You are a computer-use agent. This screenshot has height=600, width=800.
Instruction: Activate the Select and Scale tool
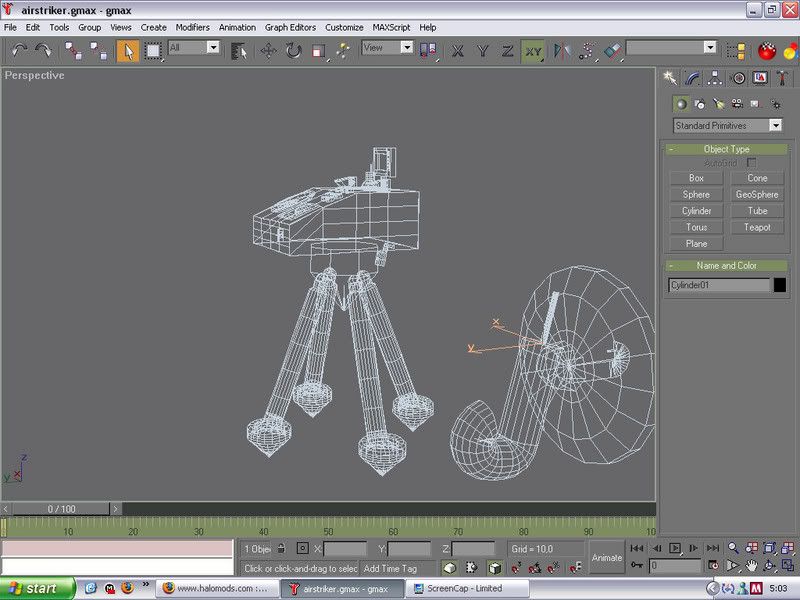click(x=319, y=51)
